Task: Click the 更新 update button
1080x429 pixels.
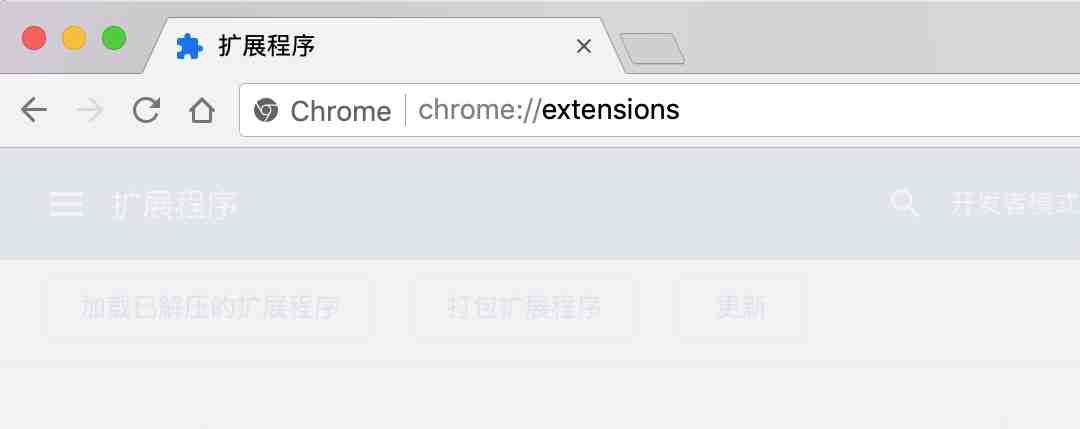Action: [x=742, y=307]
